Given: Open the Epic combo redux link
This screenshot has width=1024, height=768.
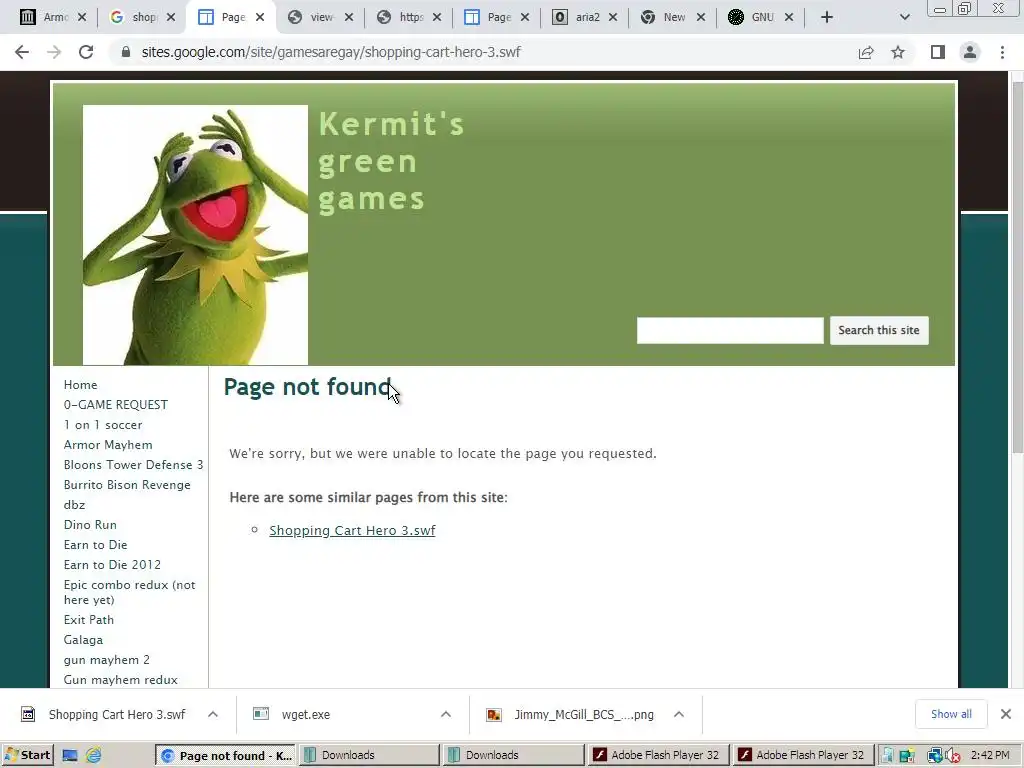Looking at the screenshot, I should point(129,592).
